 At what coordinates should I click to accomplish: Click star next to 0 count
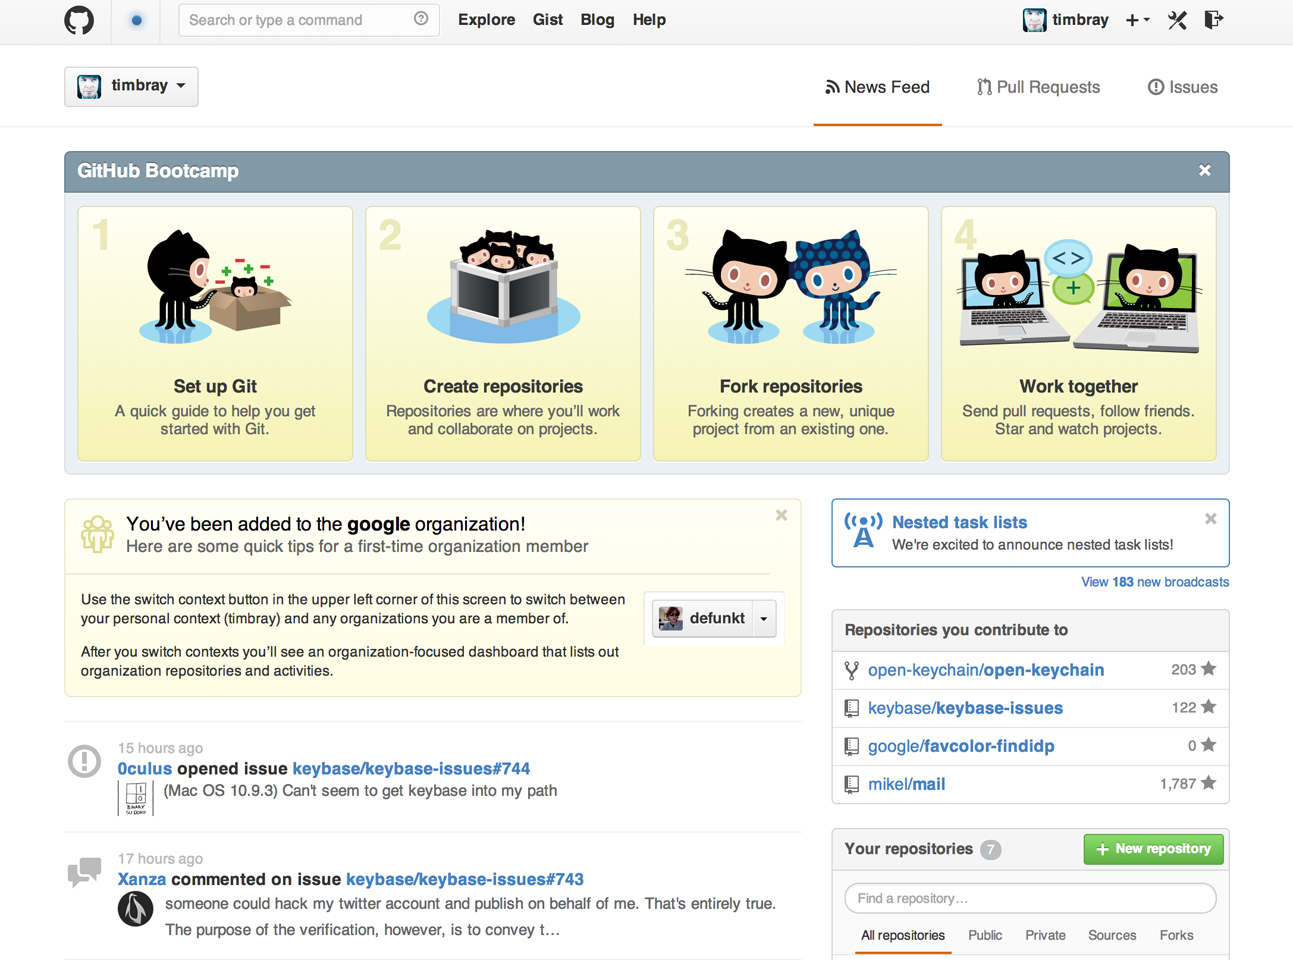[x=1209, y=745]
